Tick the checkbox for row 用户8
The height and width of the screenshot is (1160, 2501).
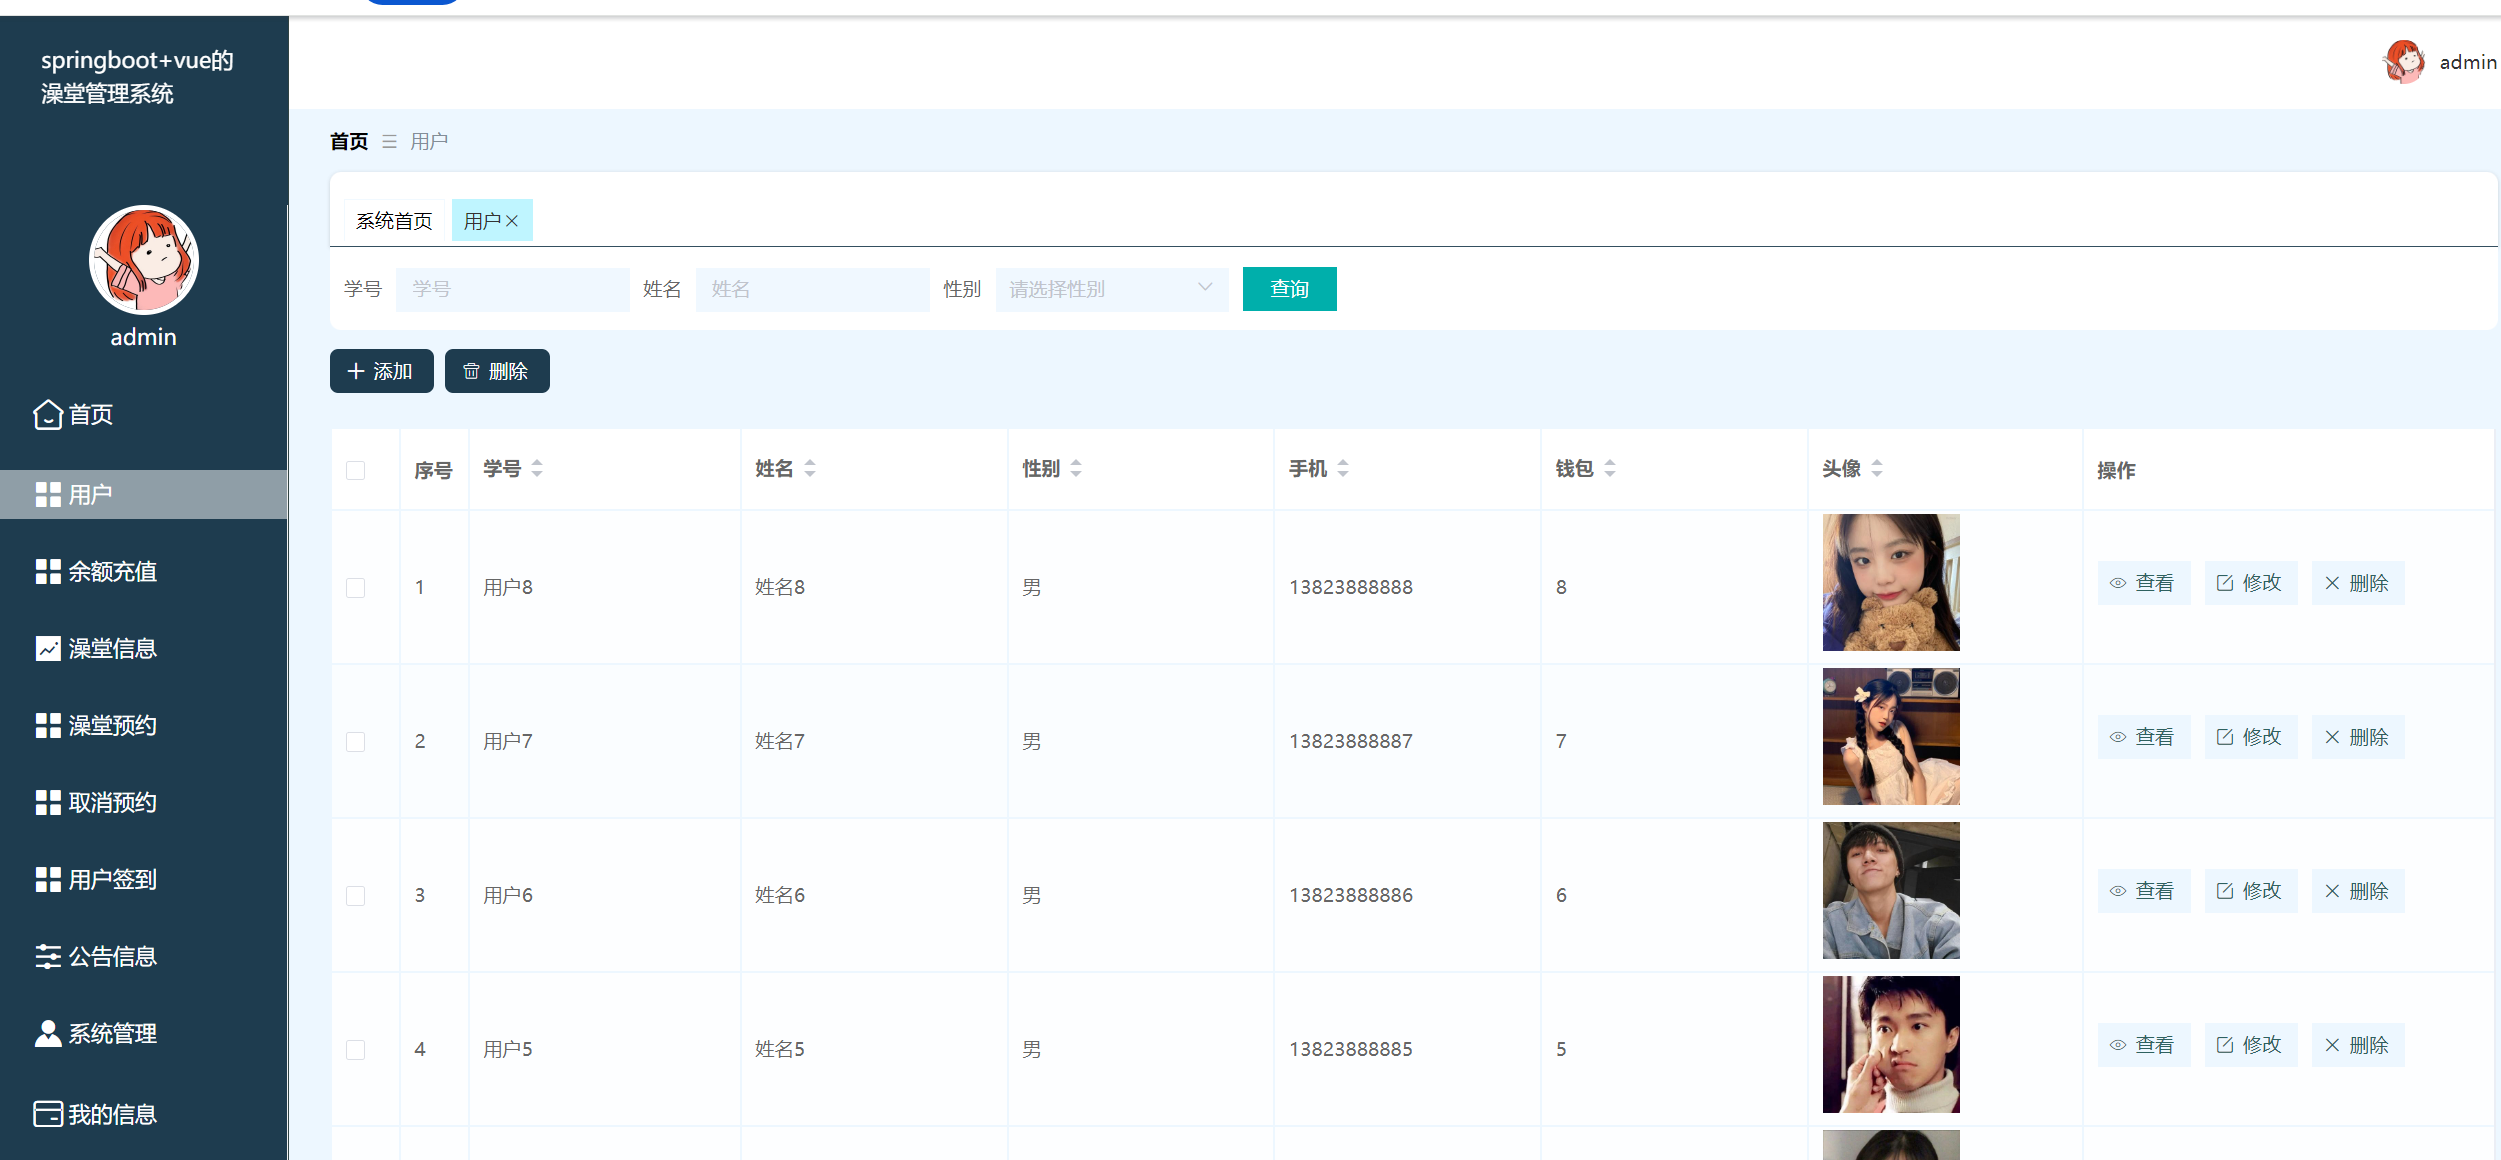355,587
